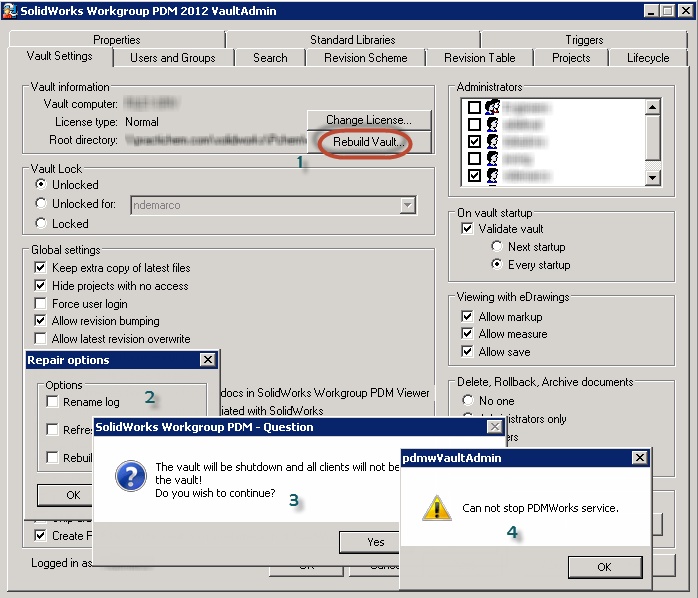
Task: Enable the Force user login checkbox
Action: tap(41, 304)
